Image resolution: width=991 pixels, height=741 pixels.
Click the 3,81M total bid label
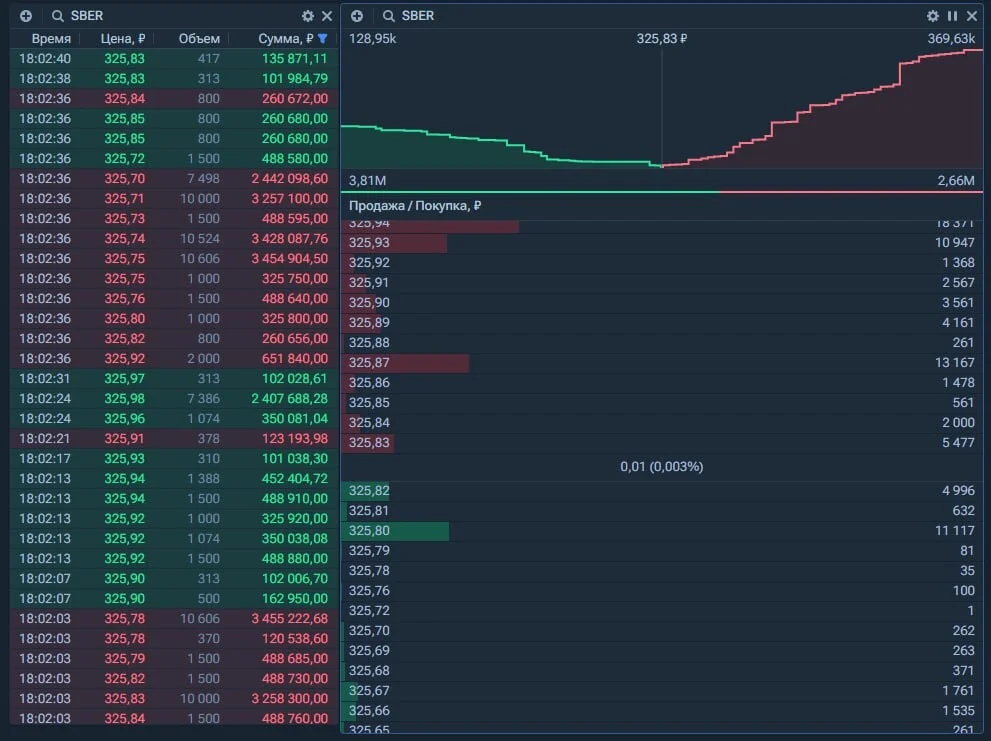point(367,181)
